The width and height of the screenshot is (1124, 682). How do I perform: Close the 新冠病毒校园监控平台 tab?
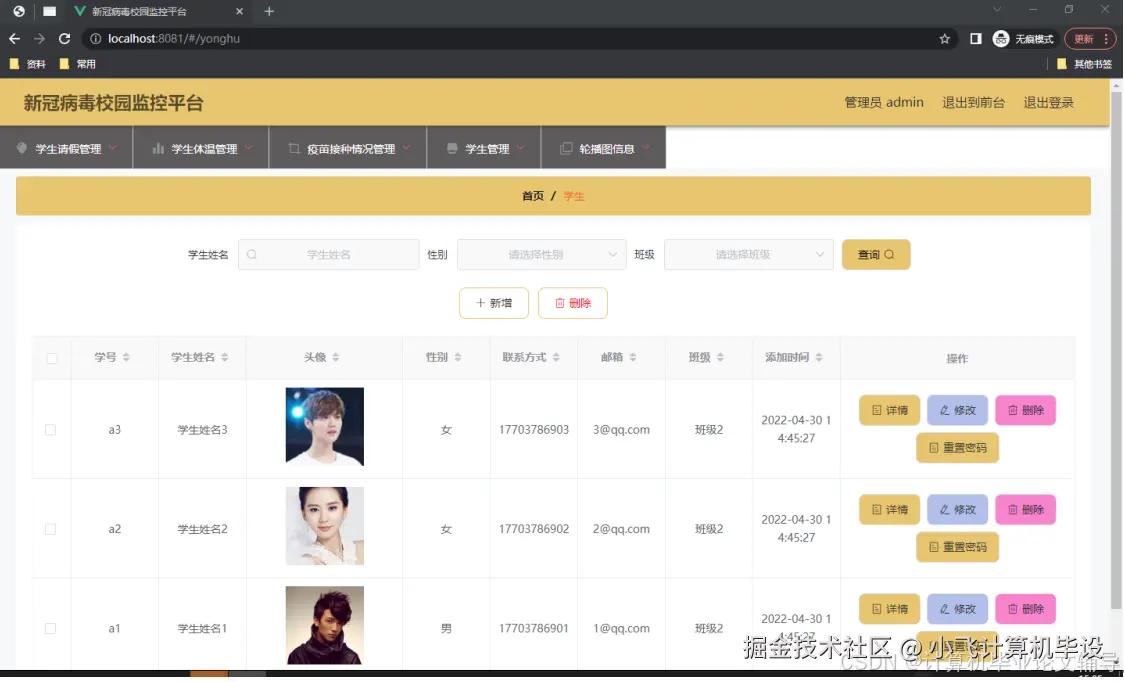click(239, 11)
